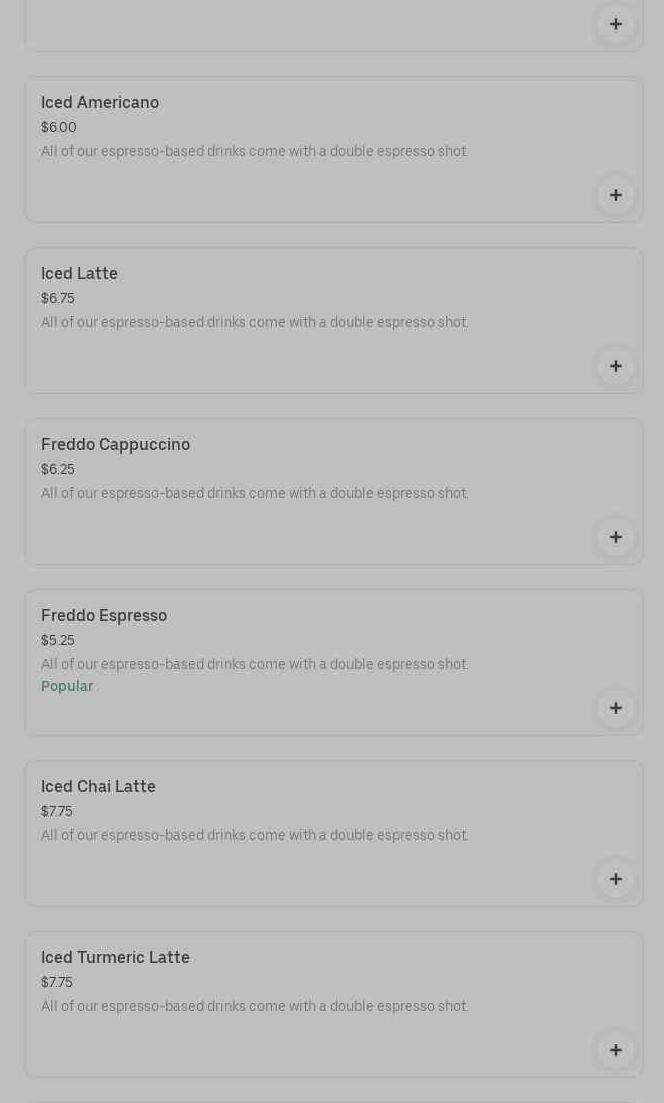
Task: Add Iced Americano to the order
Action: 616,195
